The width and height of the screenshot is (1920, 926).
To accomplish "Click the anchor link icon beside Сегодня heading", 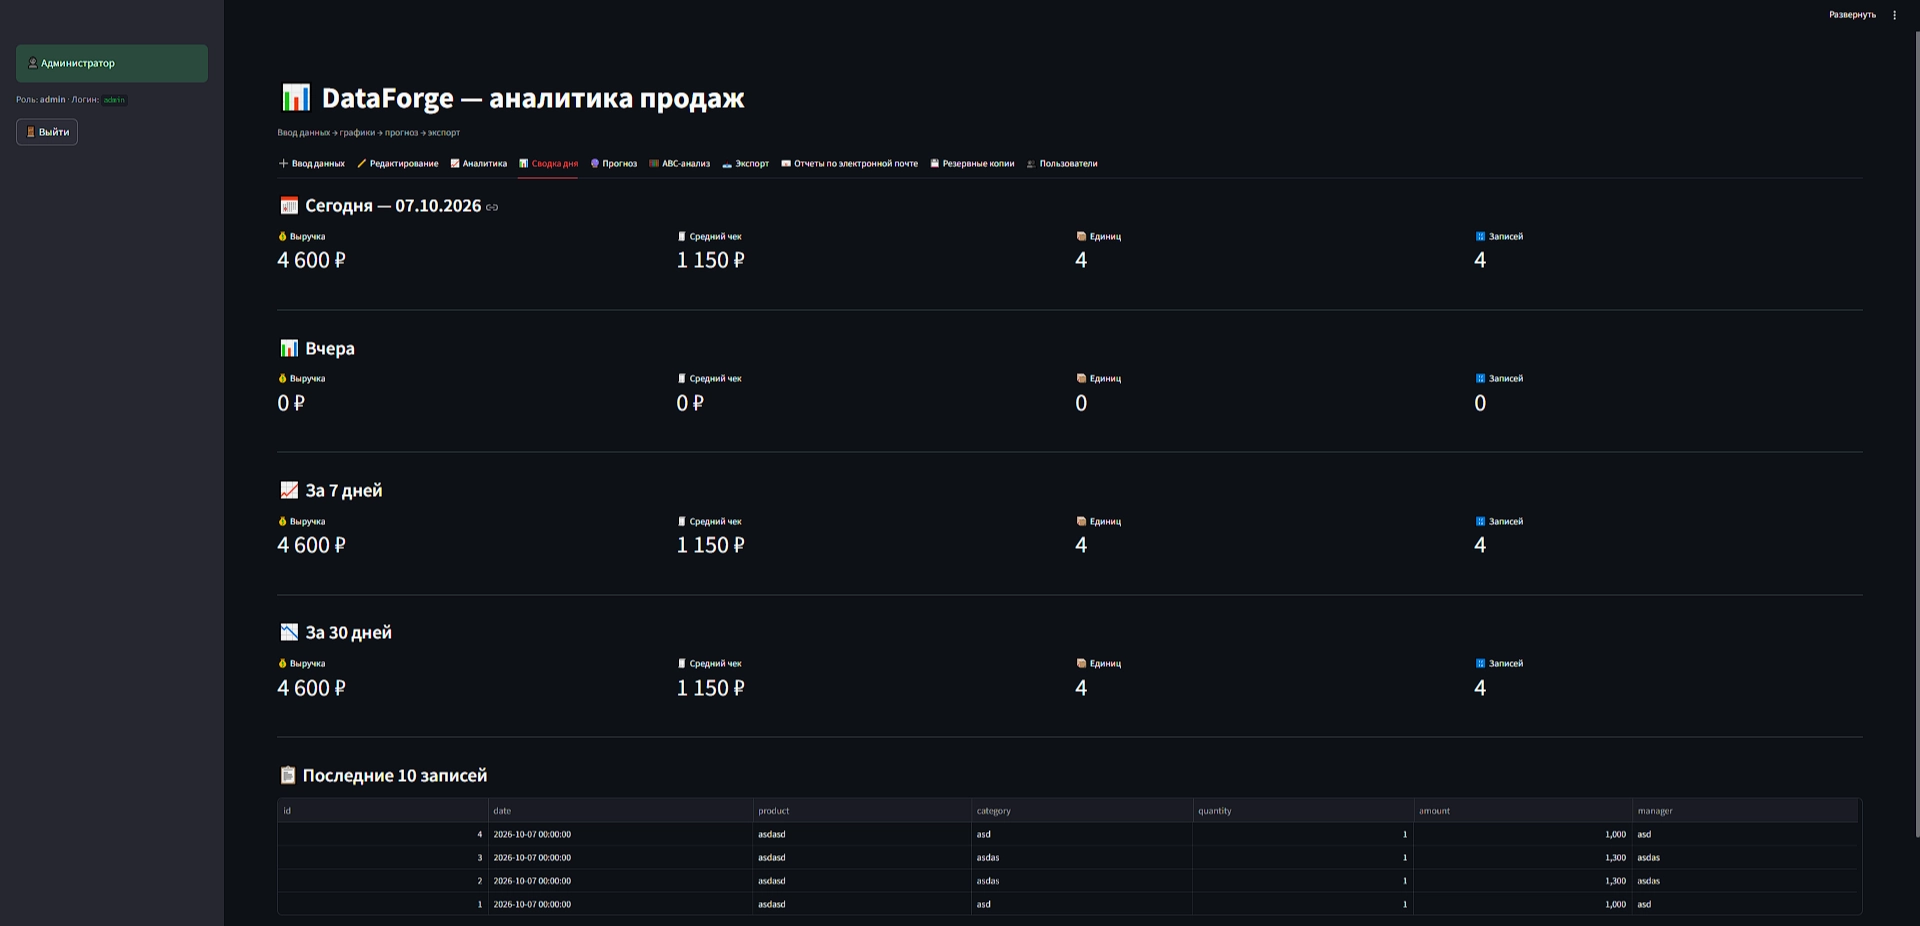I will pyautogui.click(x=492, y=207).
